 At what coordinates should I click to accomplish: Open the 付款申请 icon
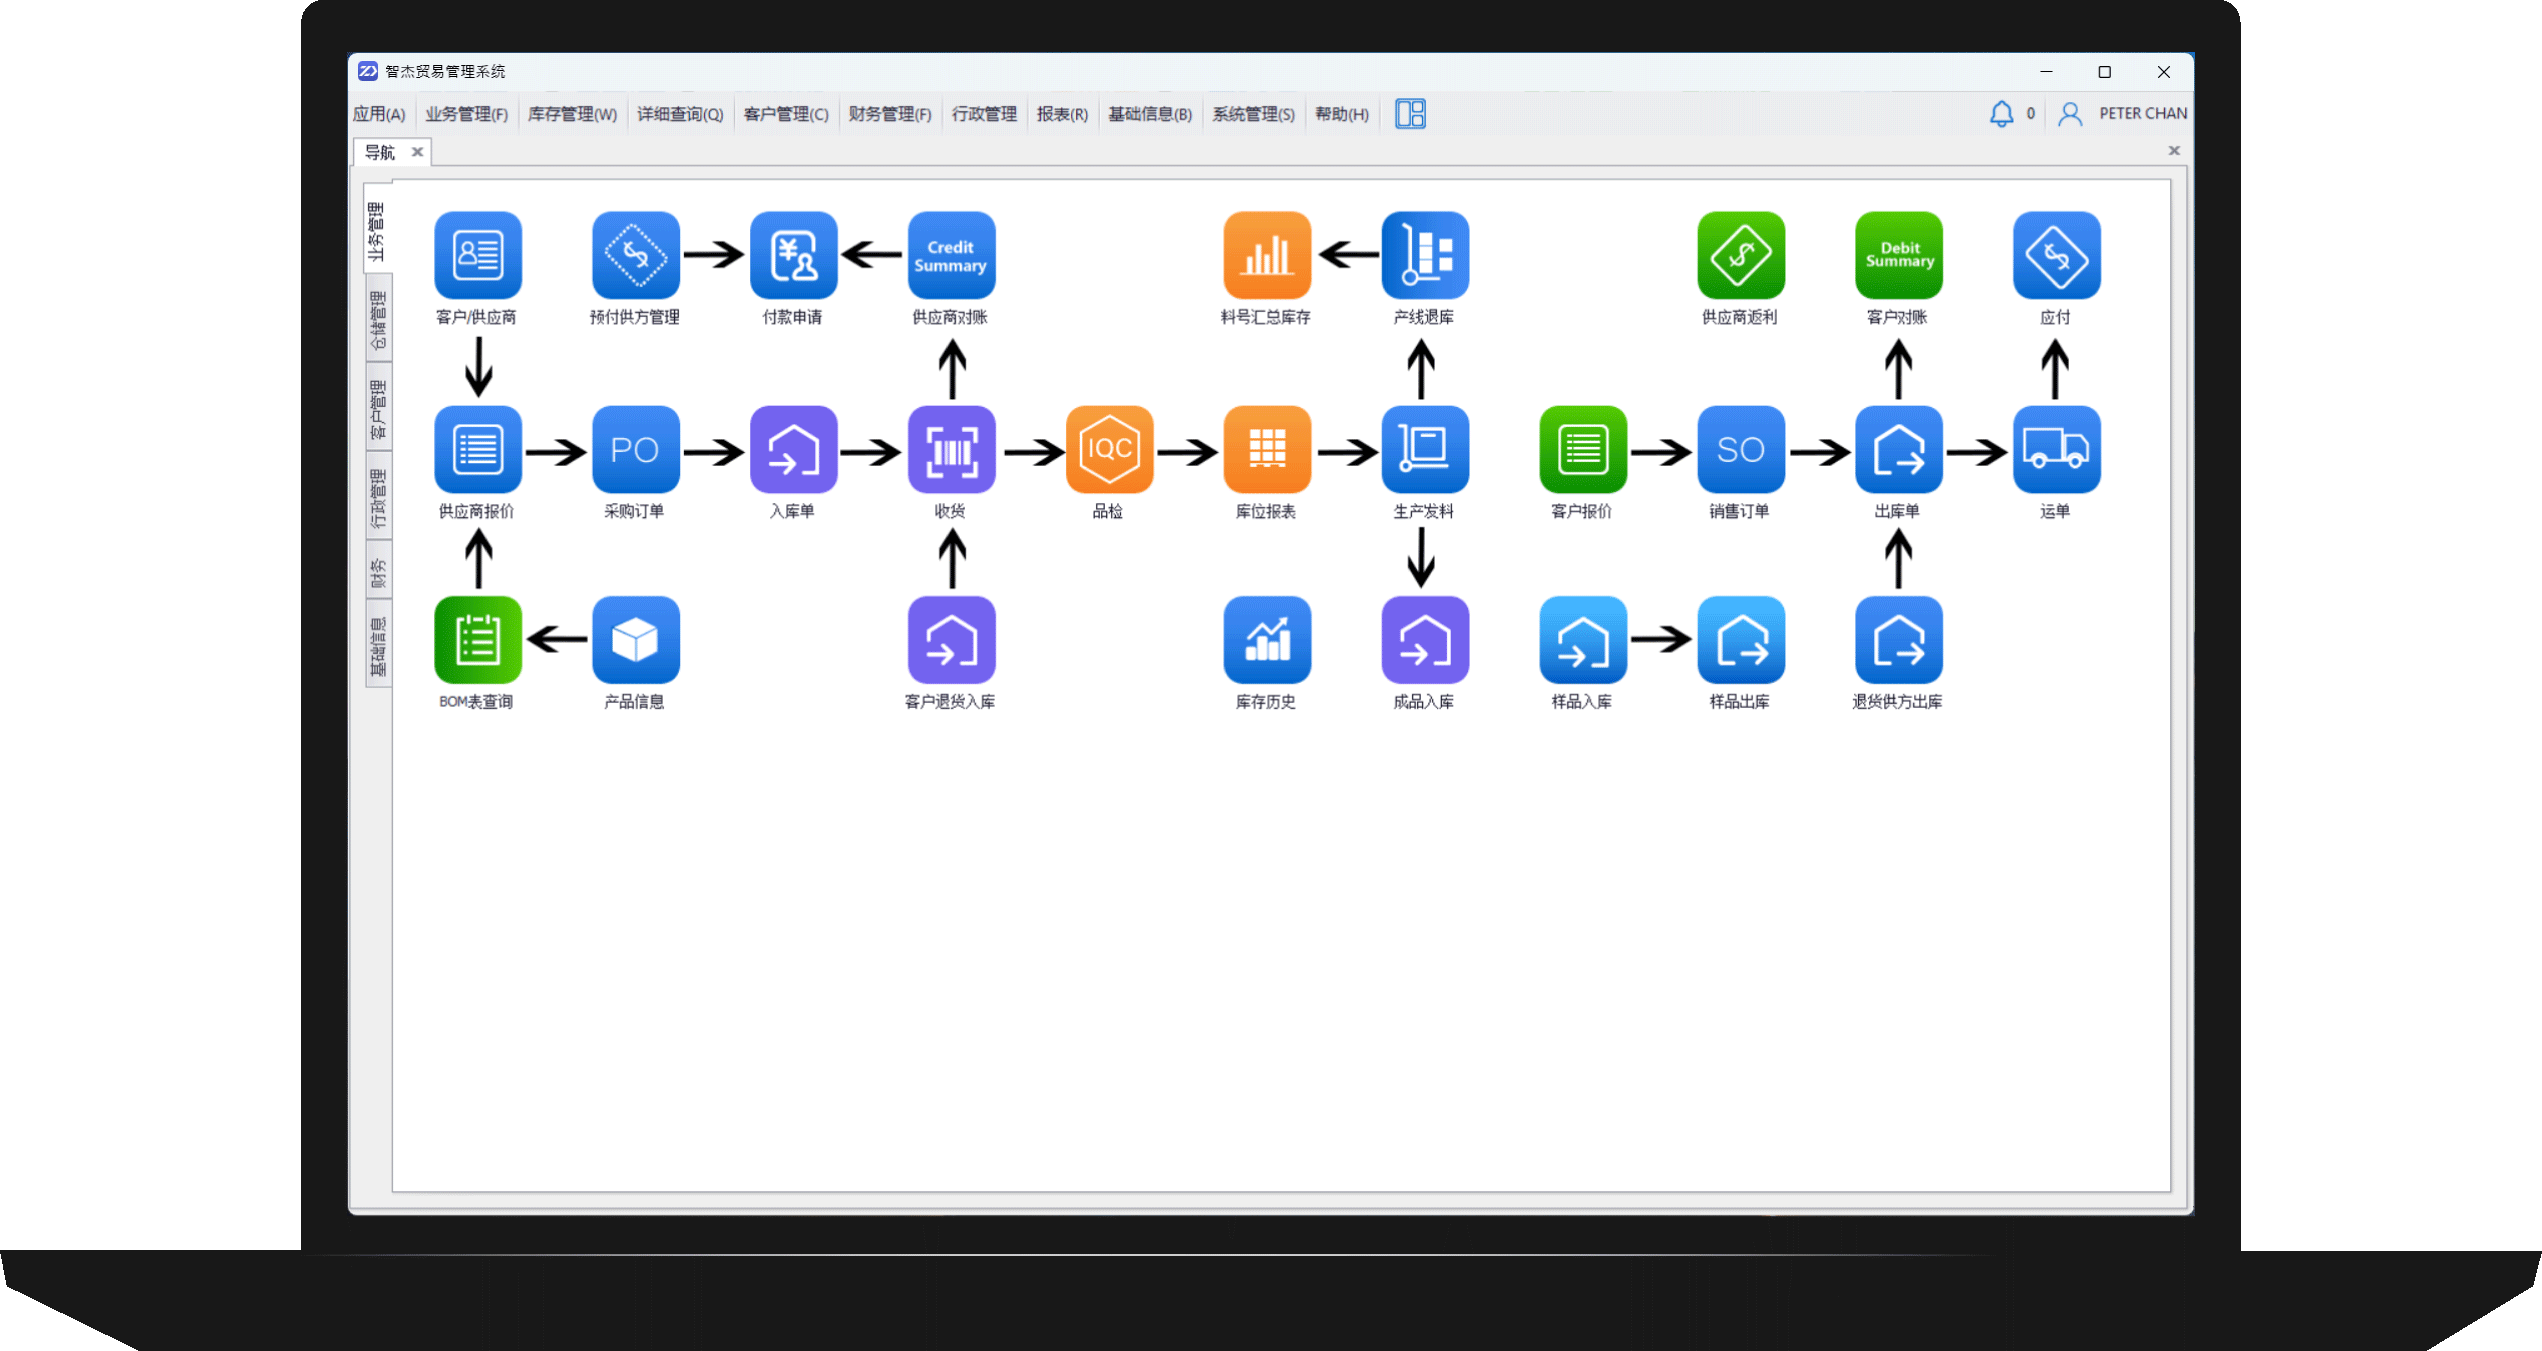coord(793,256)
